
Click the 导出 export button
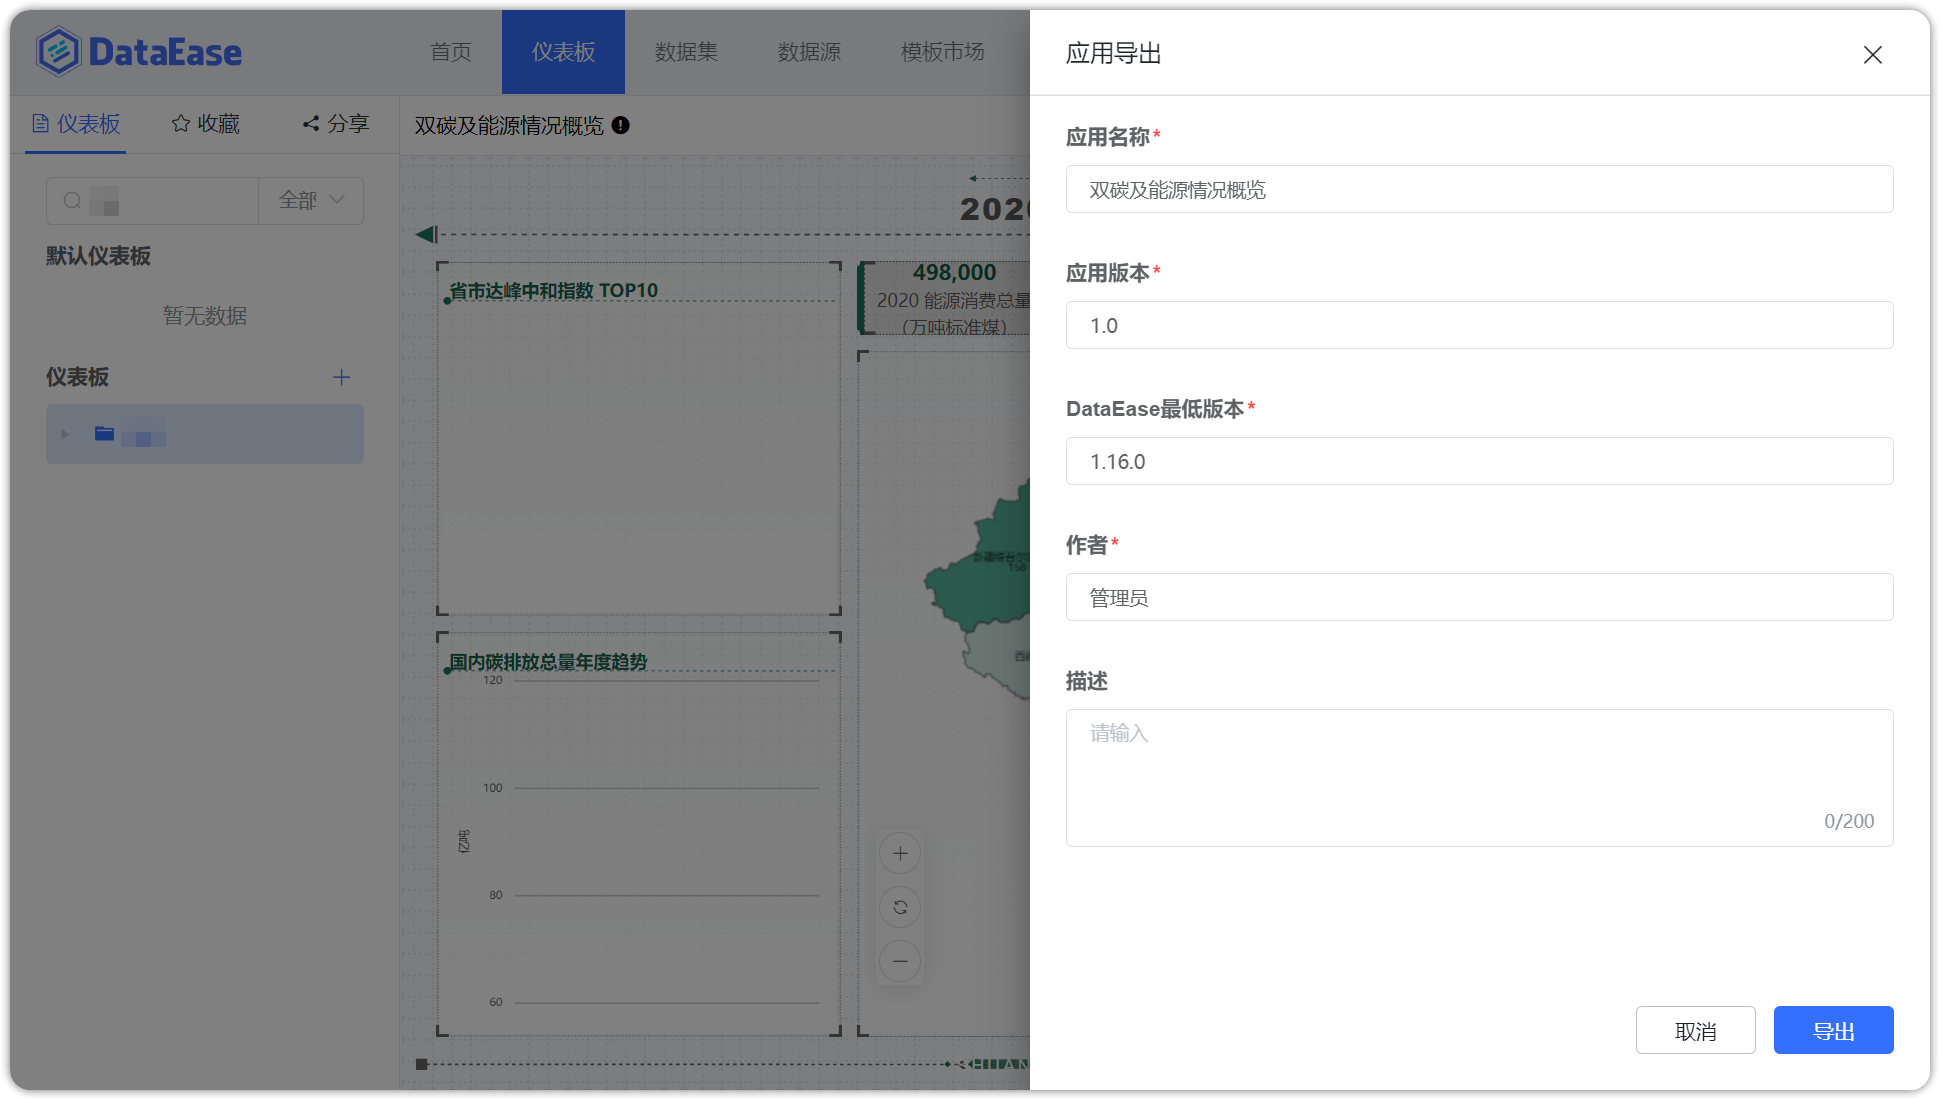coord(1833,1029)
